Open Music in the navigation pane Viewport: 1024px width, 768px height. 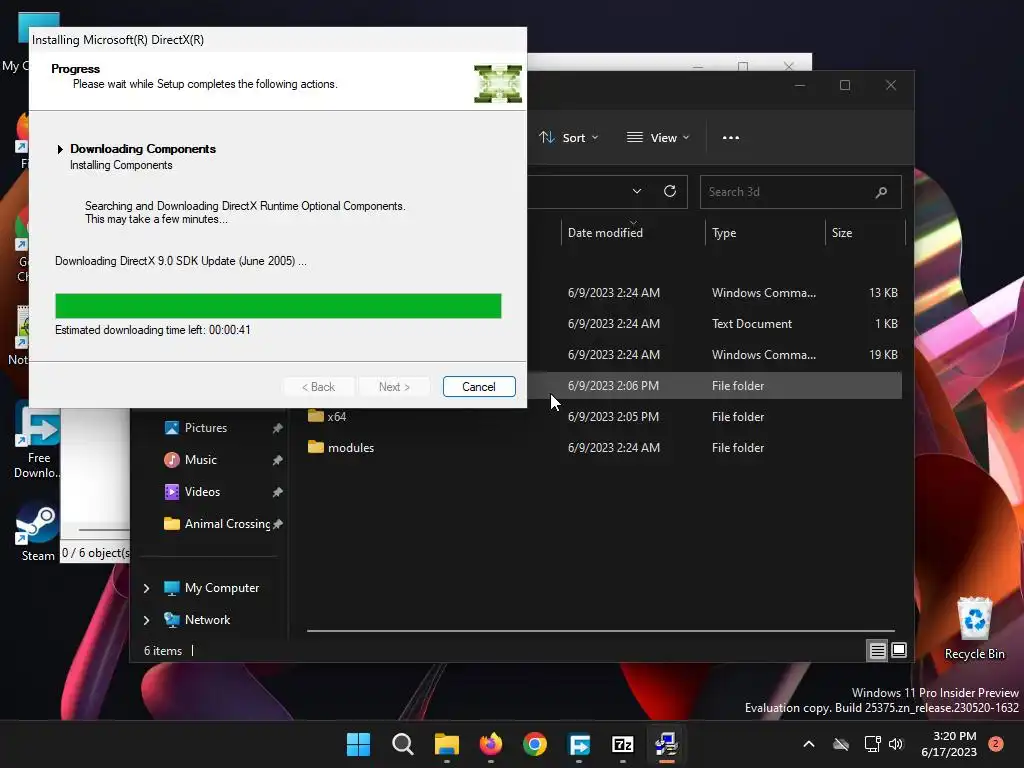point(200,460)
